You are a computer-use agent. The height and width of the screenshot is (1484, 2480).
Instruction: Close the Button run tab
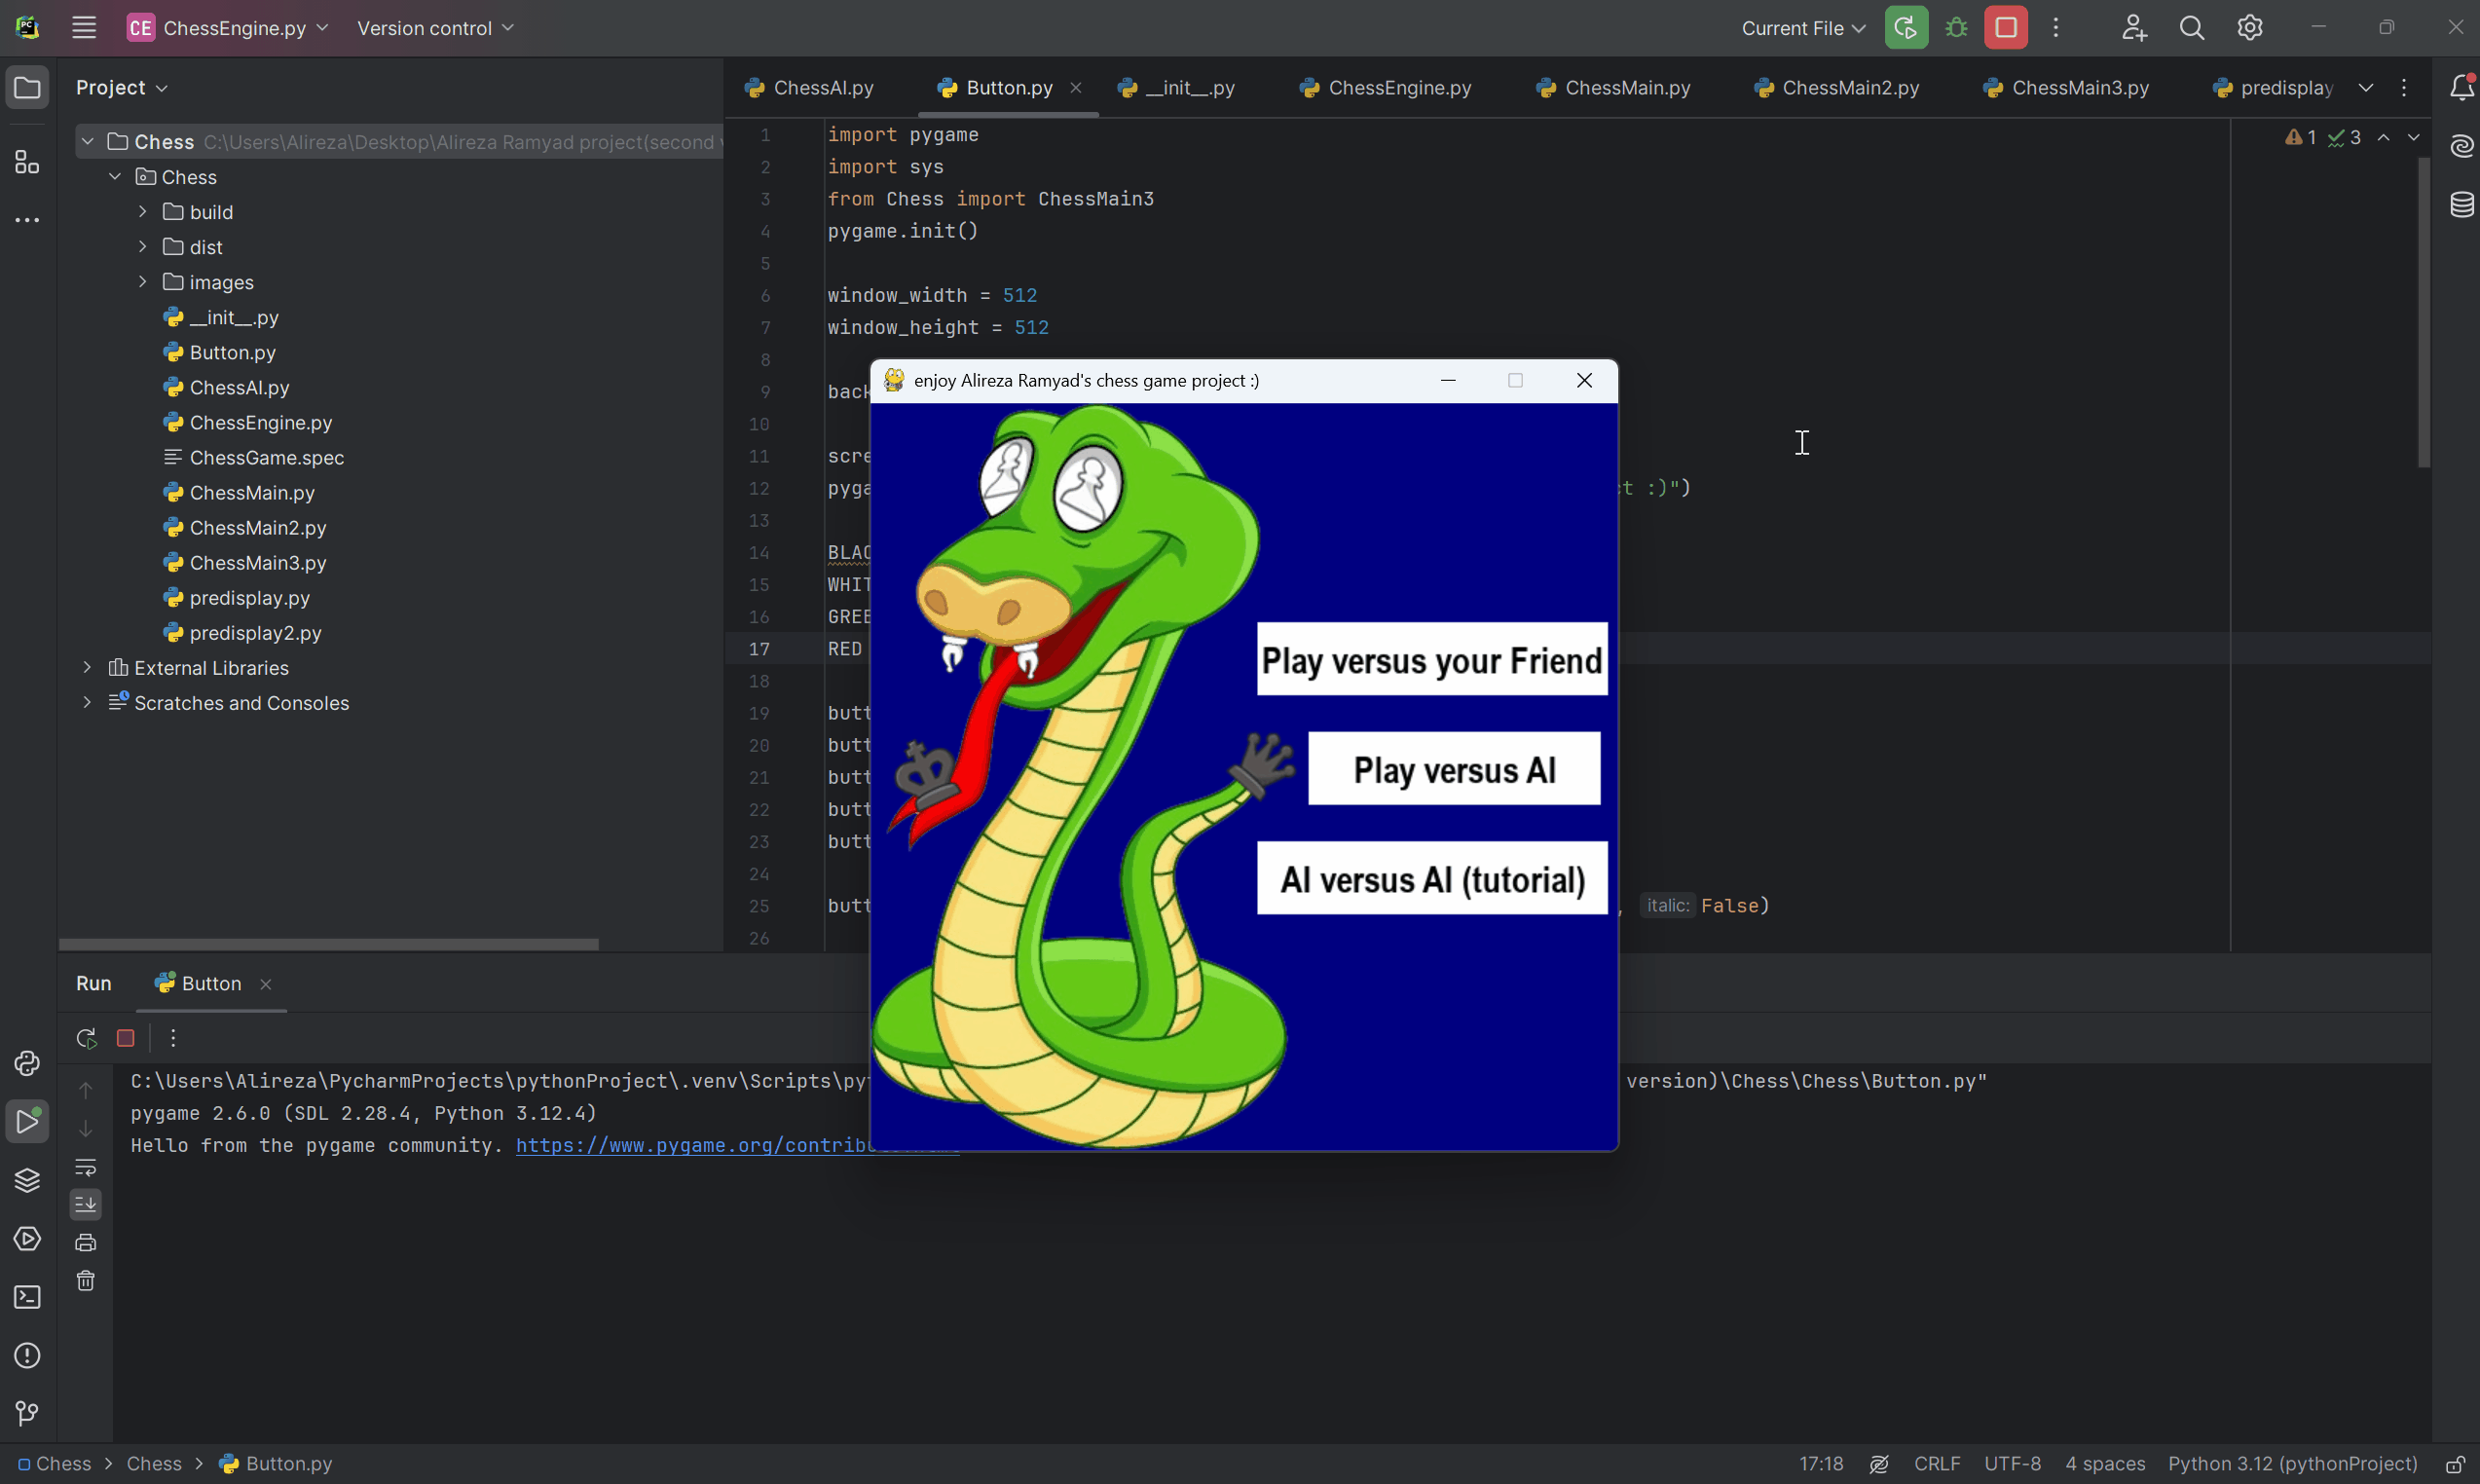(x=266, y=985)
